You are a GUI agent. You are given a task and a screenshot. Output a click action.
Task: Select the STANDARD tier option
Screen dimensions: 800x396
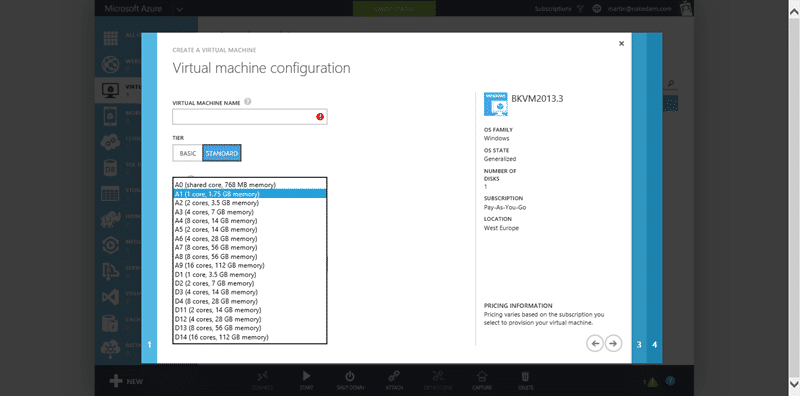coord(221,153)
